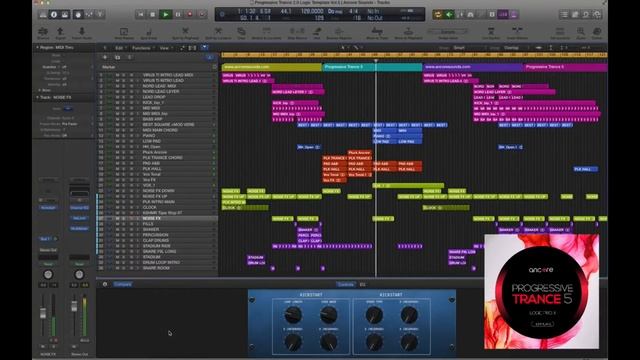Toggle the purple Count-in button
Screen dimensions: 640x360
(503, 15)
